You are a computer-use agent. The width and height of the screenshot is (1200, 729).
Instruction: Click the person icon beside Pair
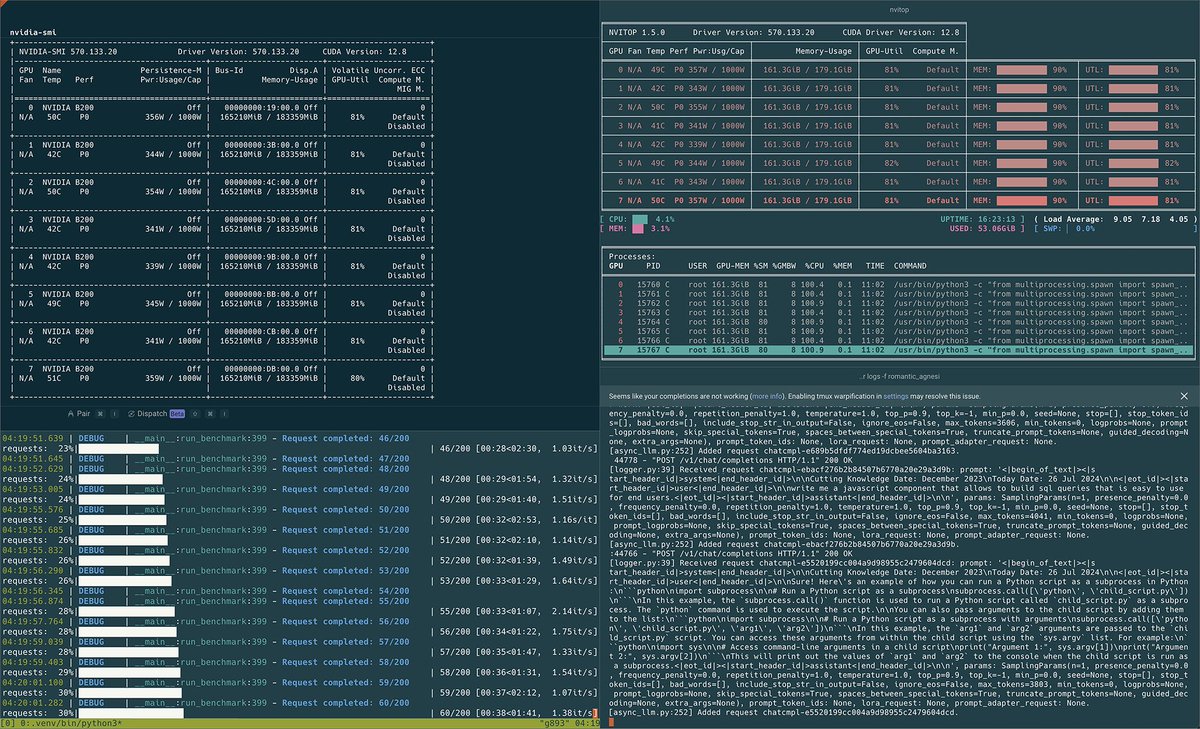pos(71,413)
